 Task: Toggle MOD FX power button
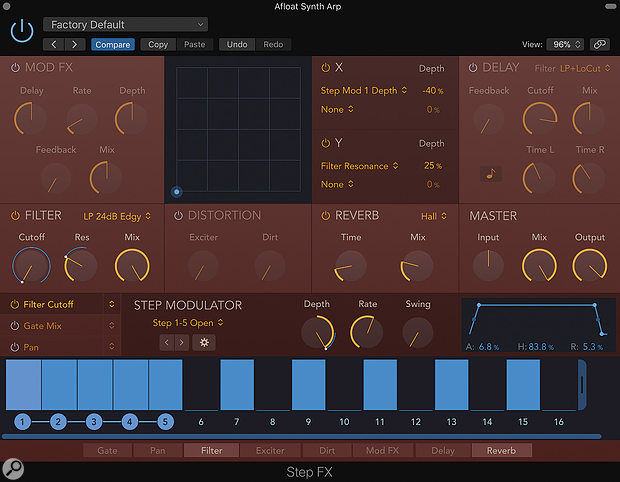tap(15, 68)
